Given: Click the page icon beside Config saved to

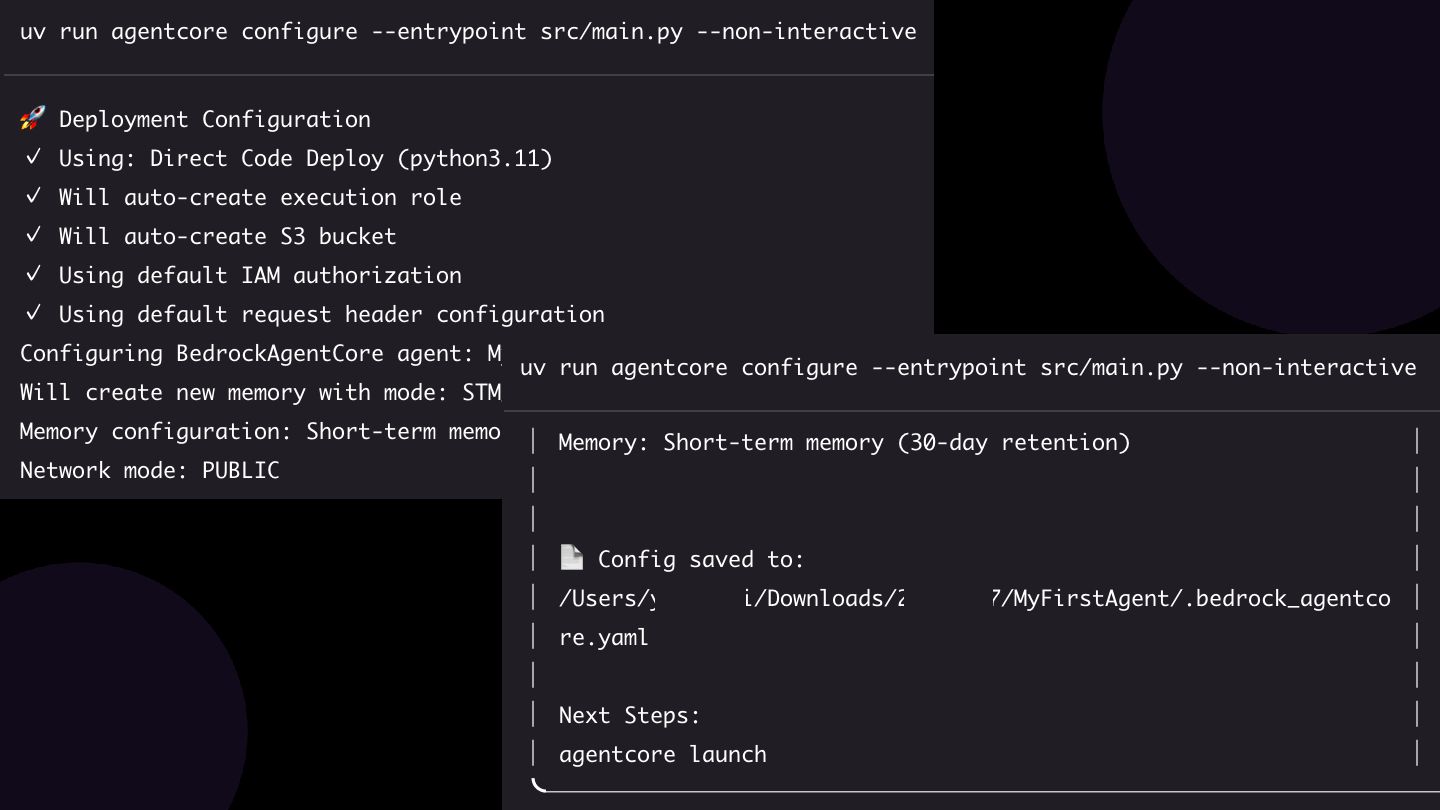Looking at the screenshot, I should tap(572, 558).
